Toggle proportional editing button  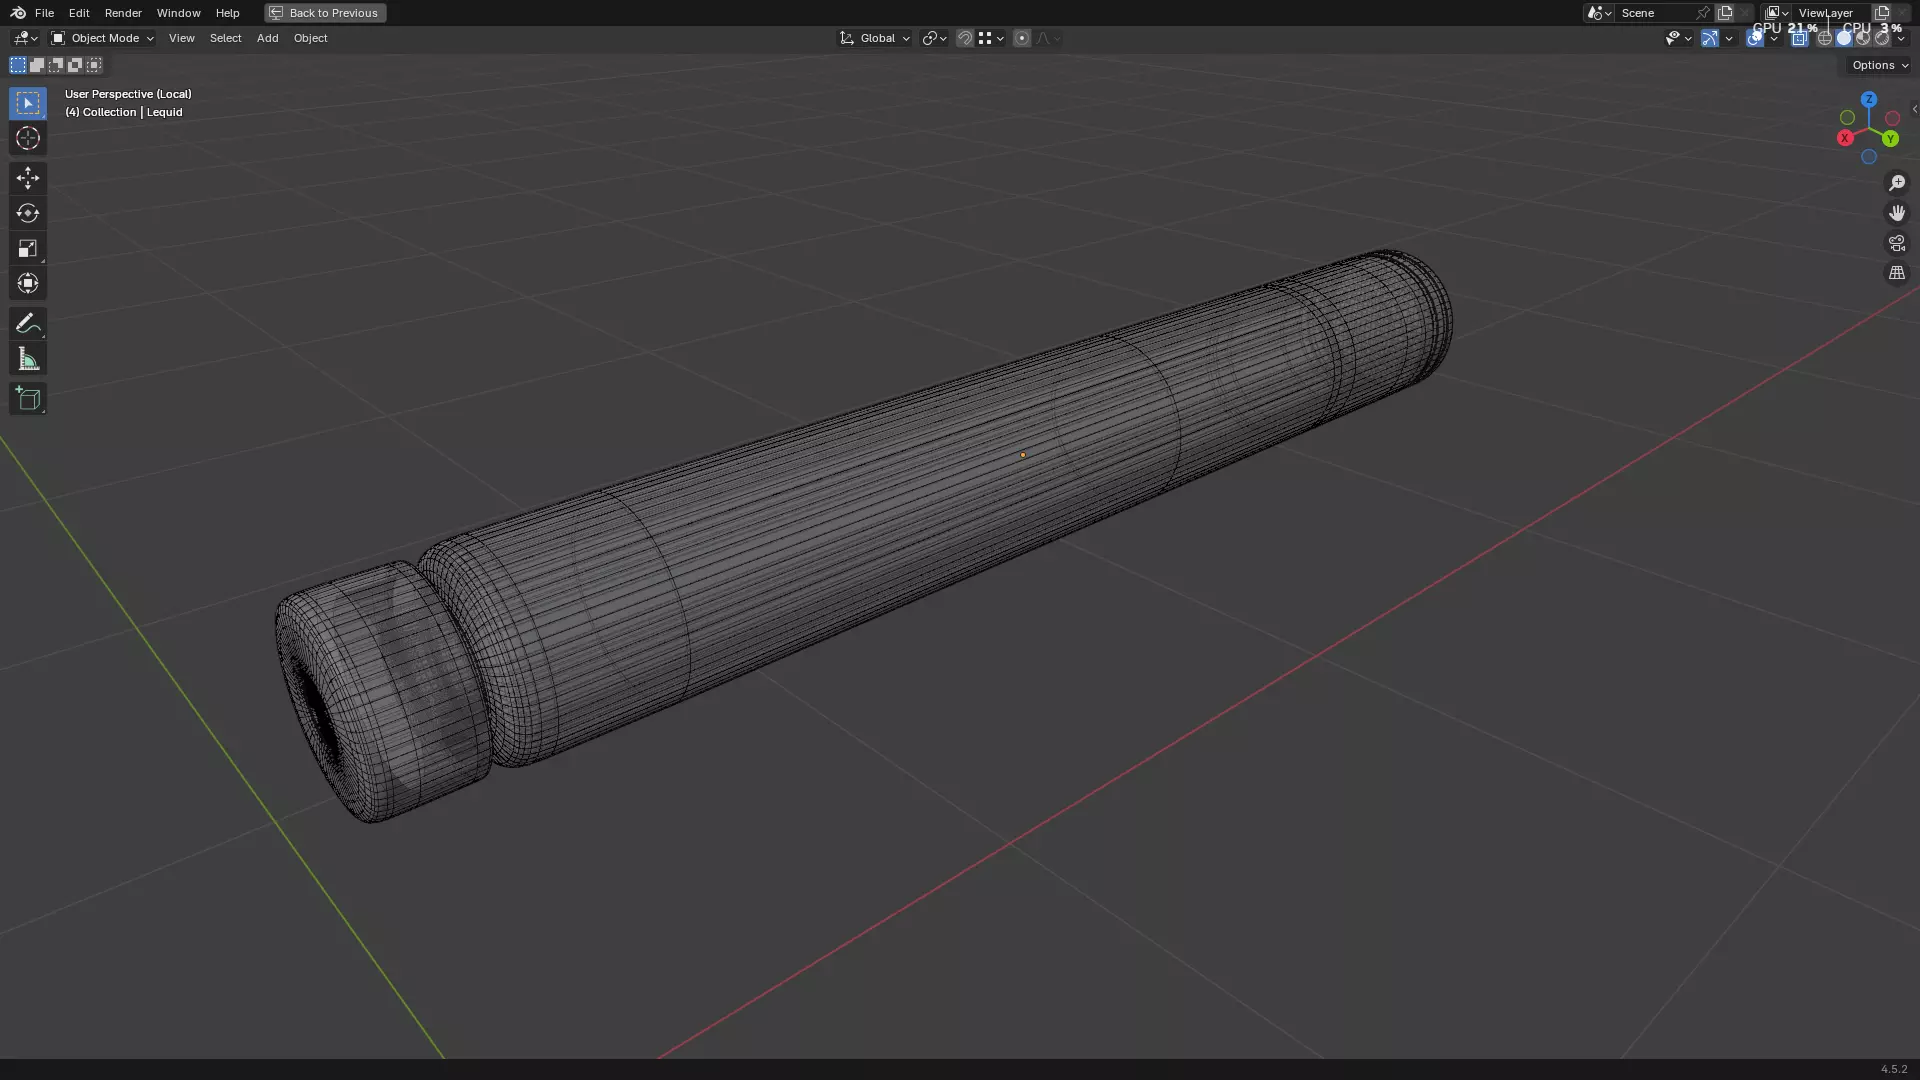pyautogui.click(x=1021, y=38)
